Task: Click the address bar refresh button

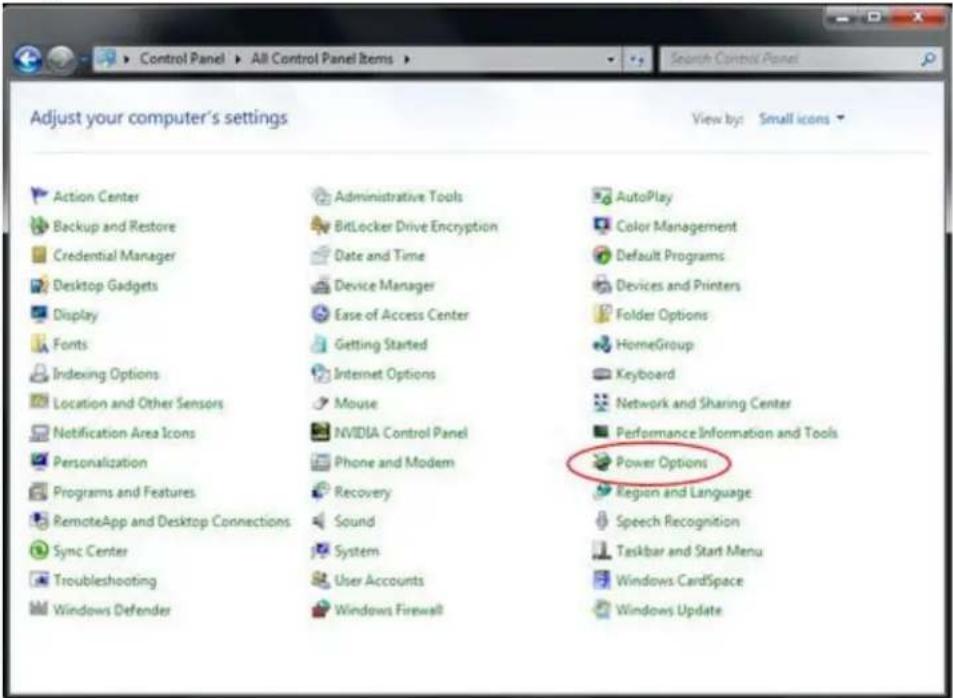Action: tap(636, 60)
